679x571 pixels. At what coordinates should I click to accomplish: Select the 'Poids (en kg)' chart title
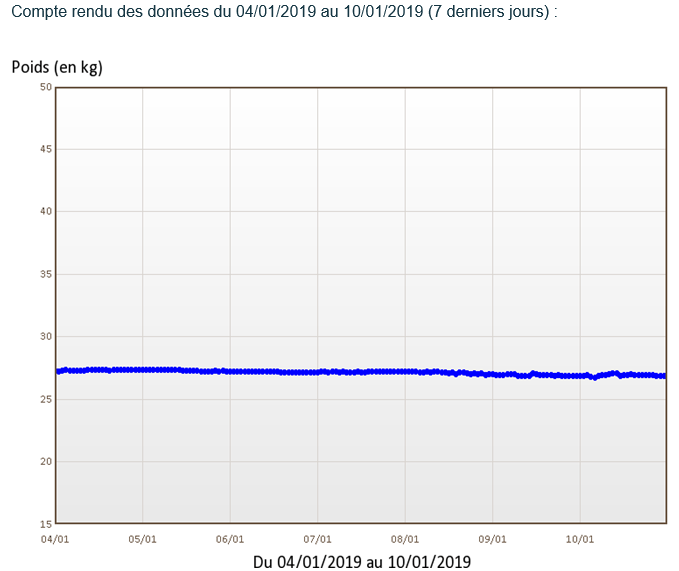tap(57, 68)
